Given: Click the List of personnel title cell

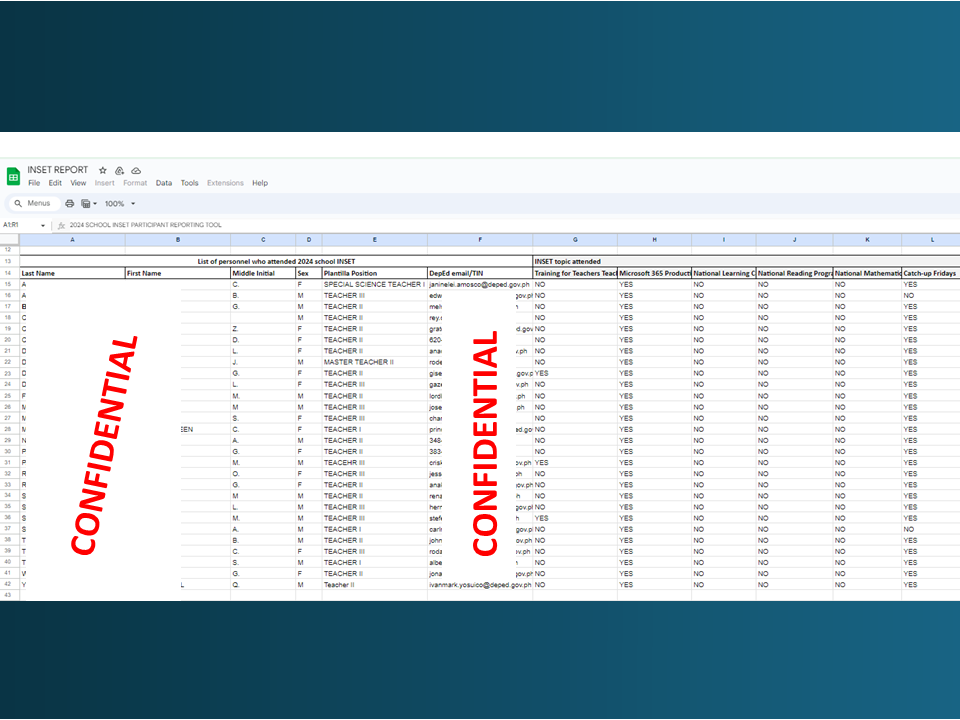Looking at the screenshot, I should pyautogui.click(x=276, y=261).
